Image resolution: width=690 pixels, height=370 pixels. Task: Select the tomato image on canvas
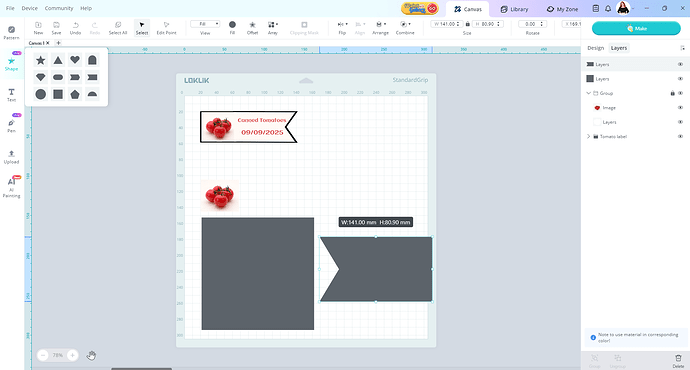click(220, 196)
